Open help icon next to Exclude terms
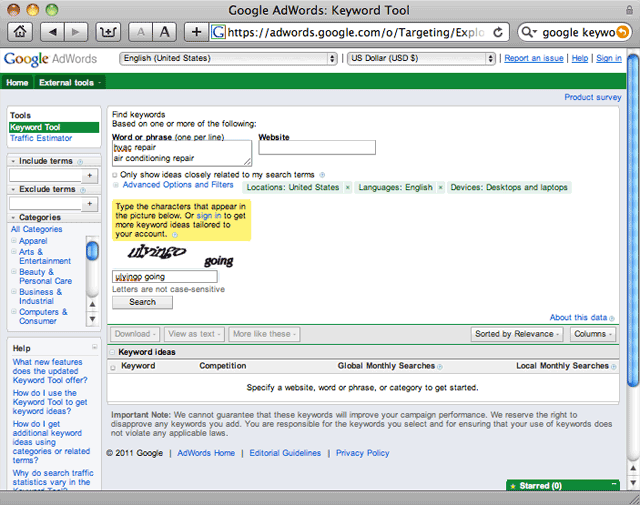This screenshot has height=505, width=640. tap(83, 190)
